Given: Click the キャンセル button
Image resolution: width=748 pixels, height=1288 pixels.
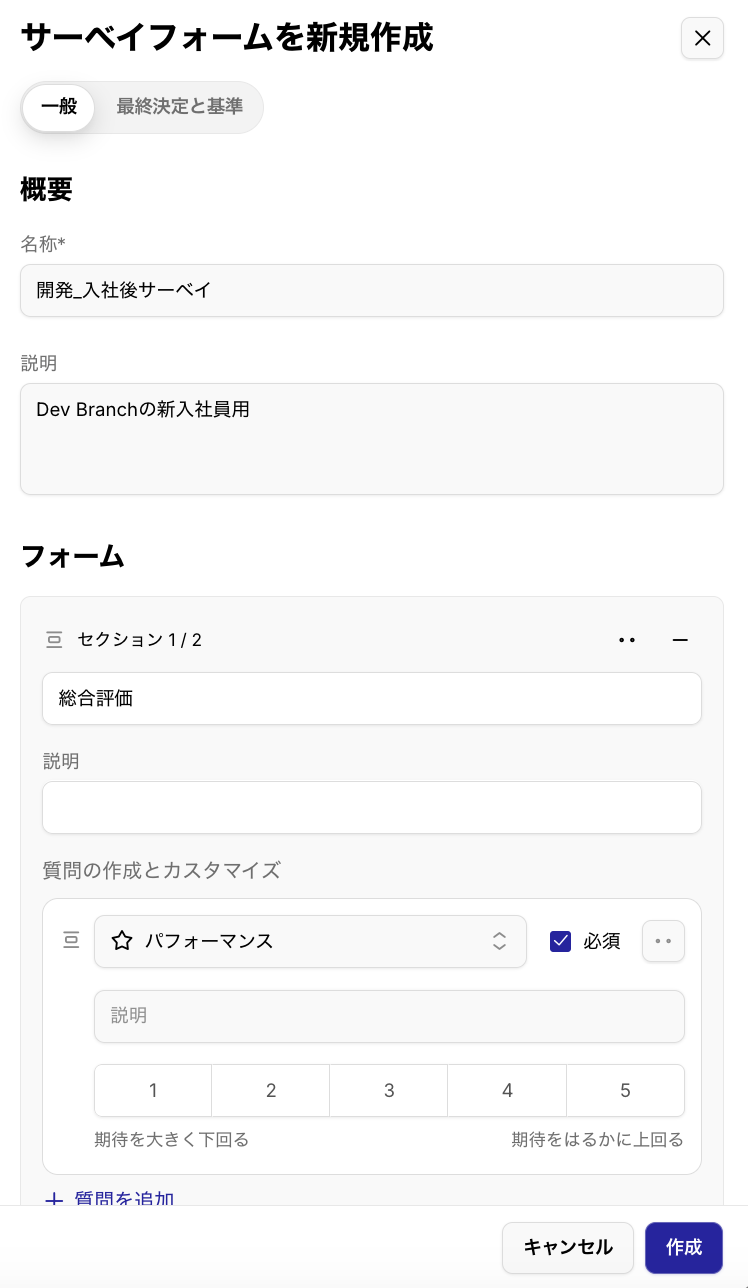Looking at the screenshot, I should pos(568,1247).
